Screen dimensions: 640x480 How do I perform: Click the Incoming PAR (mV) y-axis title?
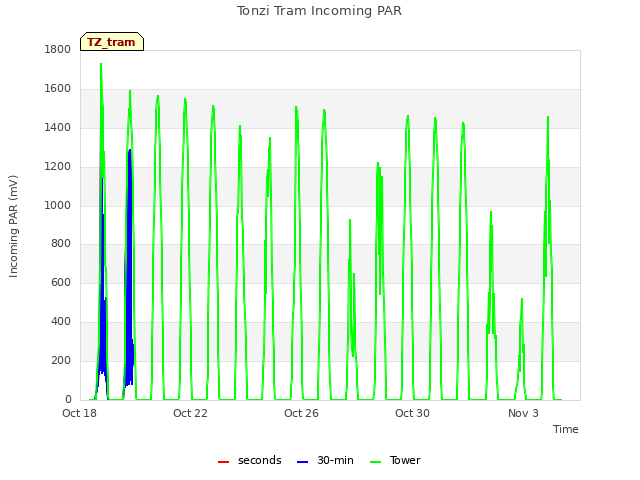pyautogui.click(x=13, y=227)
